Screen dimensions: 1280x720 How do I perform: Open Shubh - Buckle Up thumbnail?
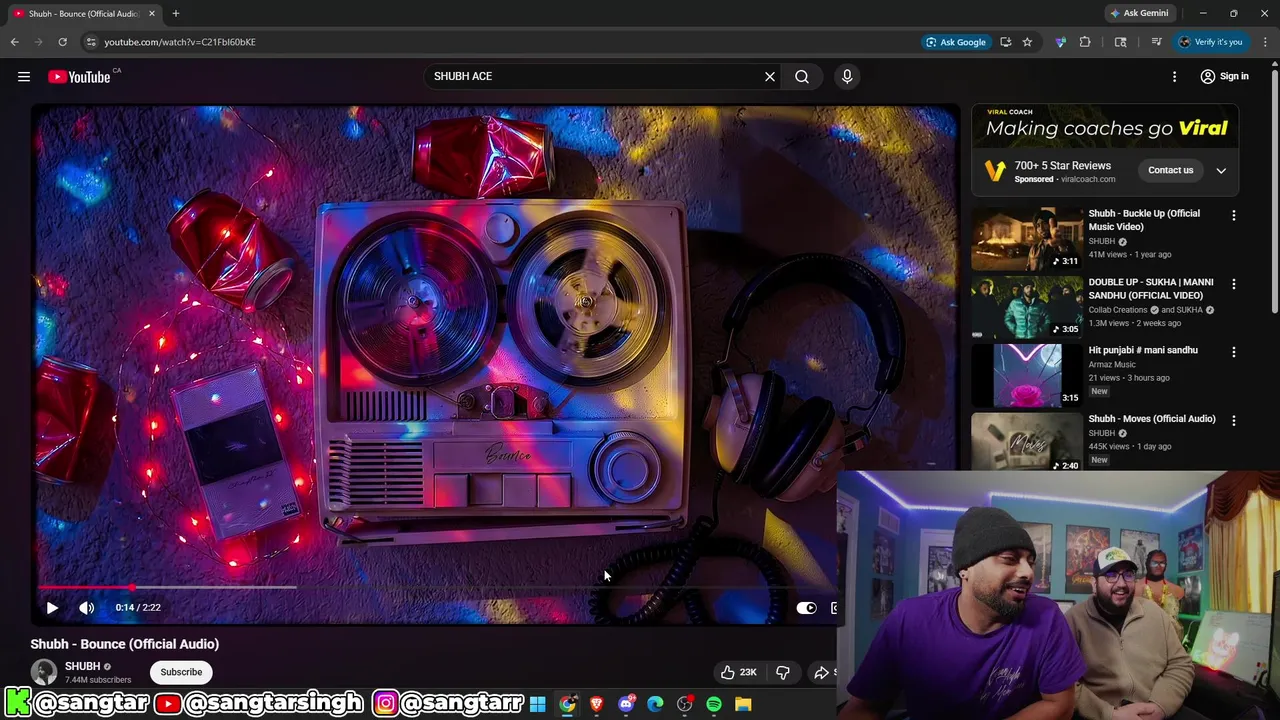[x=1027, y=239]
